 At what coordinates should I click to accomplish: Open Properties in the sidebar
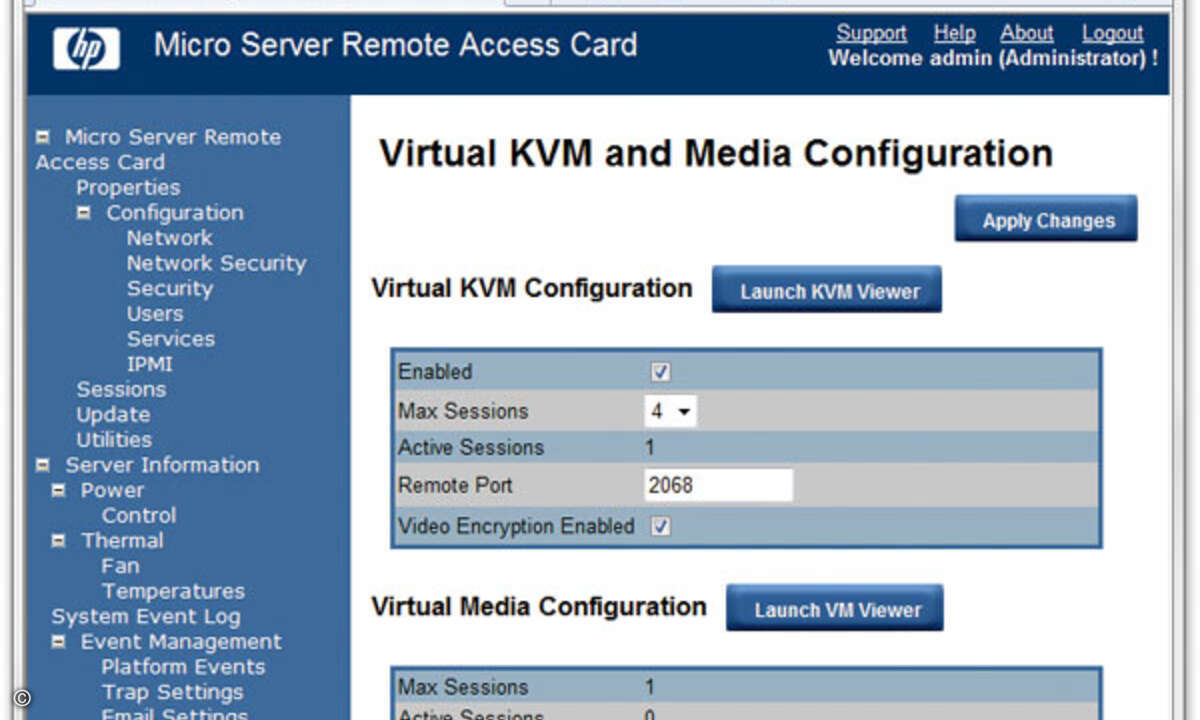pyautogui.click(x=128, y=188)
